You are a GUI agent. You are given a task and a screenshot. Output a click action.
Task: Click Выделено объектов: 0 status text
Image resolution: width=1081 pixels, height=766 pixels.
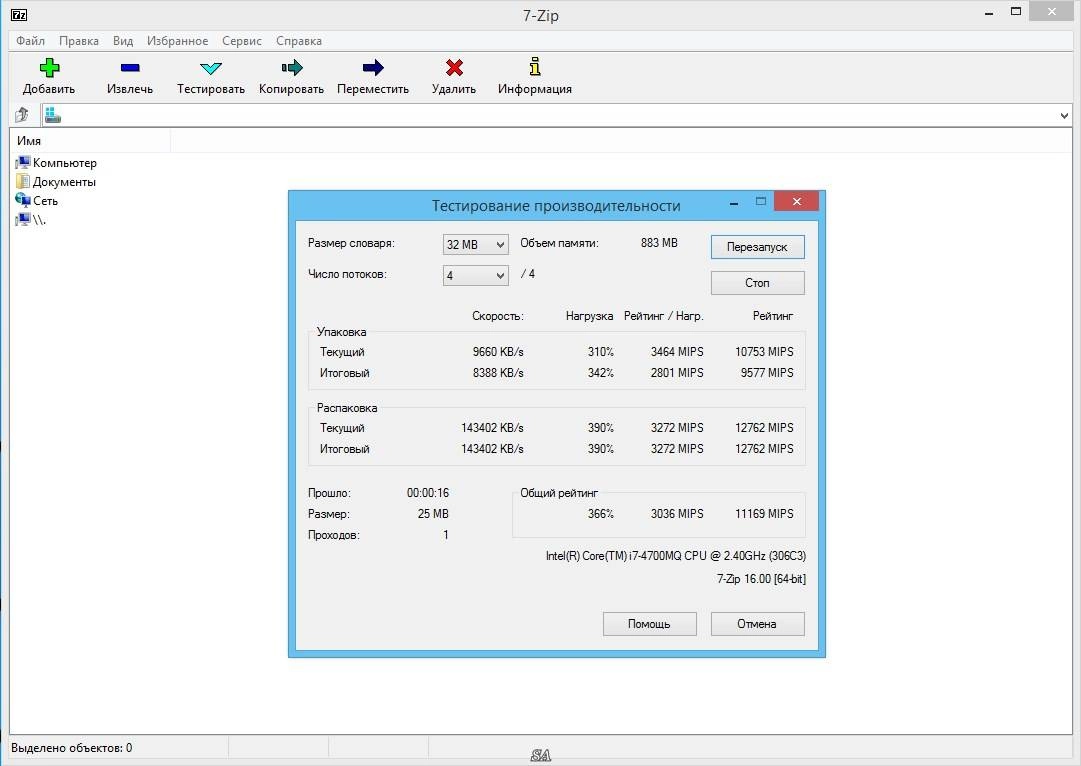(x=72, y=748)
